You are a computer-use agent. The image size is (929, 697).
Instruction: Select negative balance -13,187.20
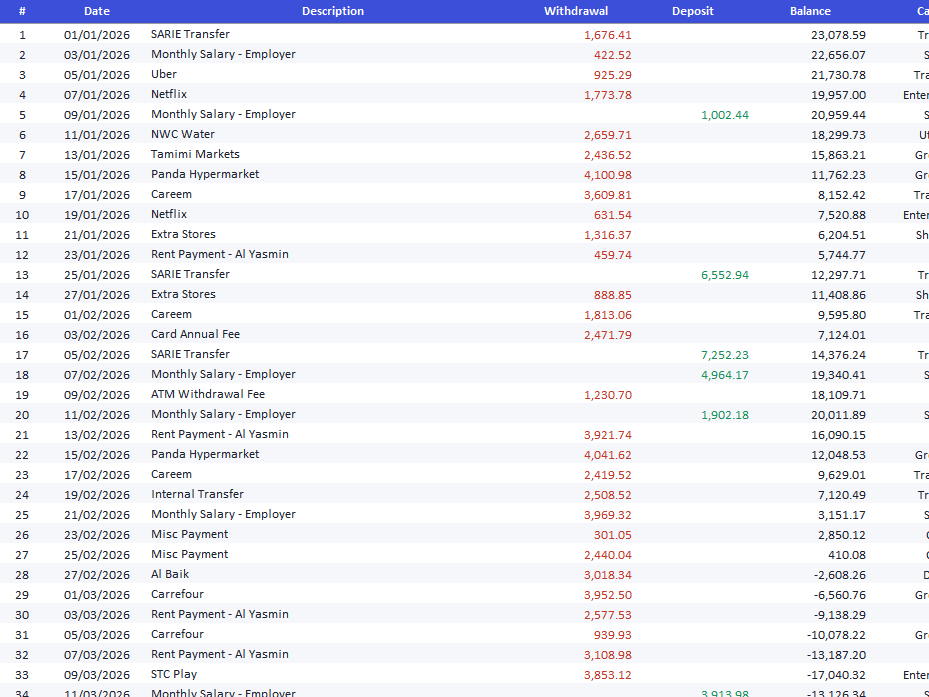[836, 655]
